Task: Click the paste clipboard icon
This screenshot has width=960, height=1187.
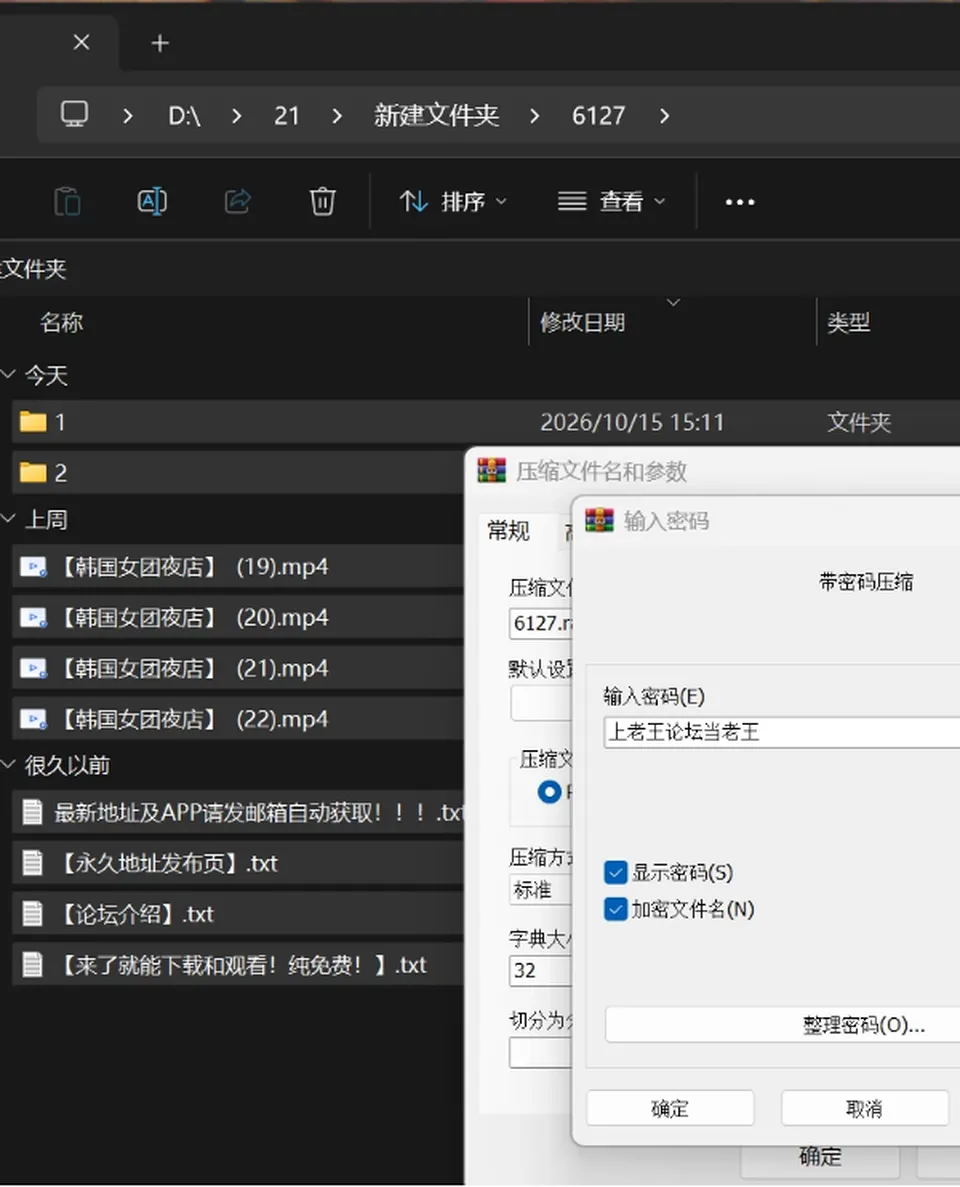Action: click(67, 201)
